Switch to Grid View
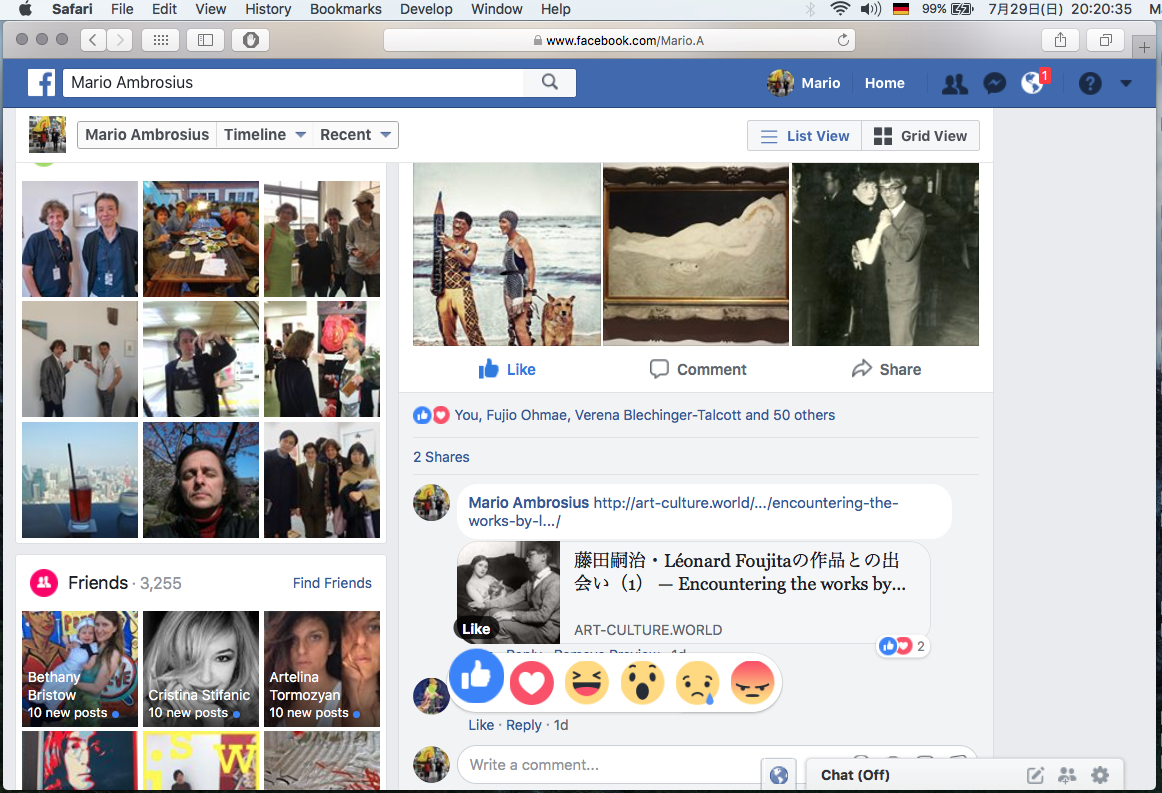 [920, 136]
